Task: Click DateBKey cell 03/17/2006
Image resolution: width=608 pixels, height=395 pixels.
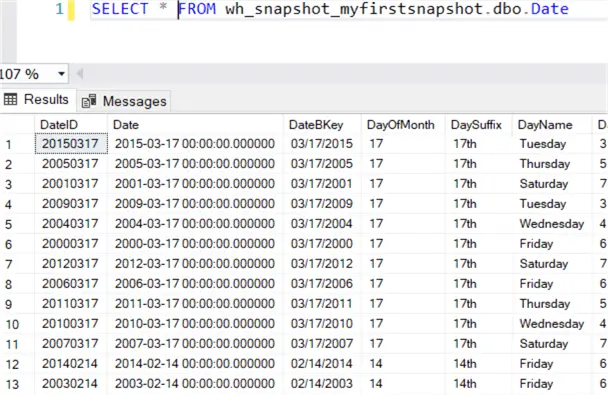Action: click(323, 284)
